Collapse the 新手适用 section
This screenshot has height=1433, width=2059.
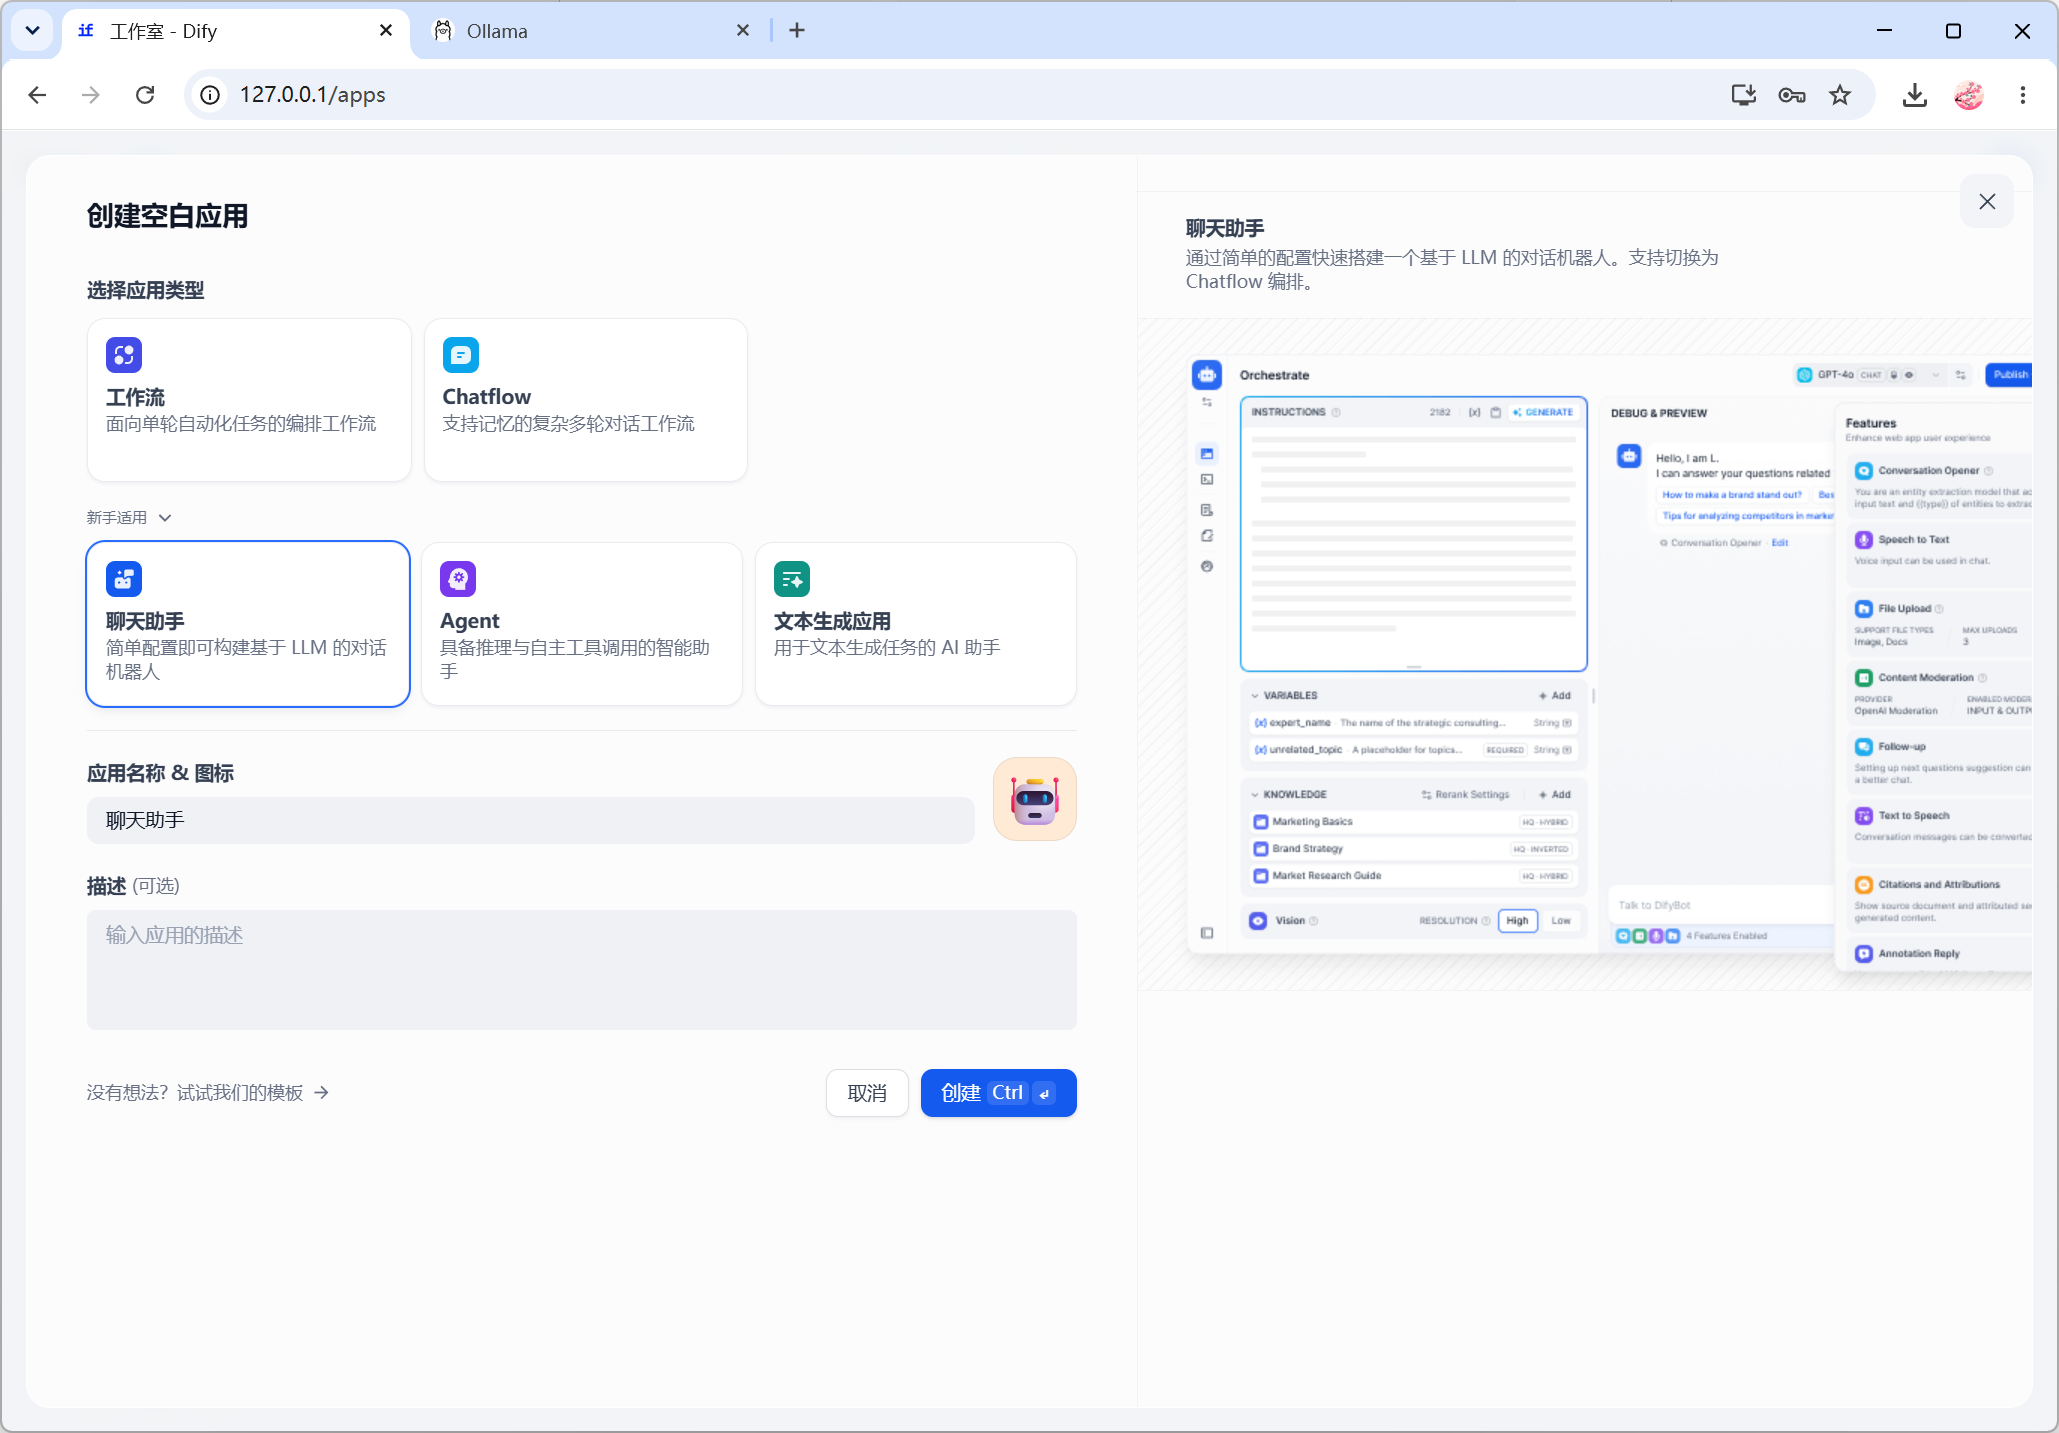pos(129,517)
